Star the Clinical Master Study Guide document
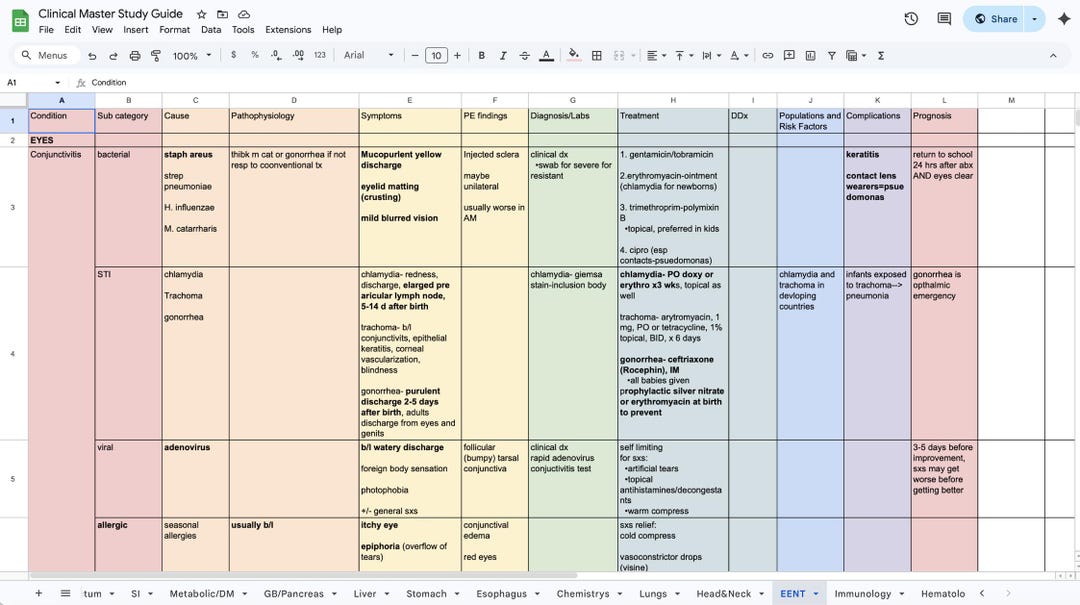 [x=201, y=14]
